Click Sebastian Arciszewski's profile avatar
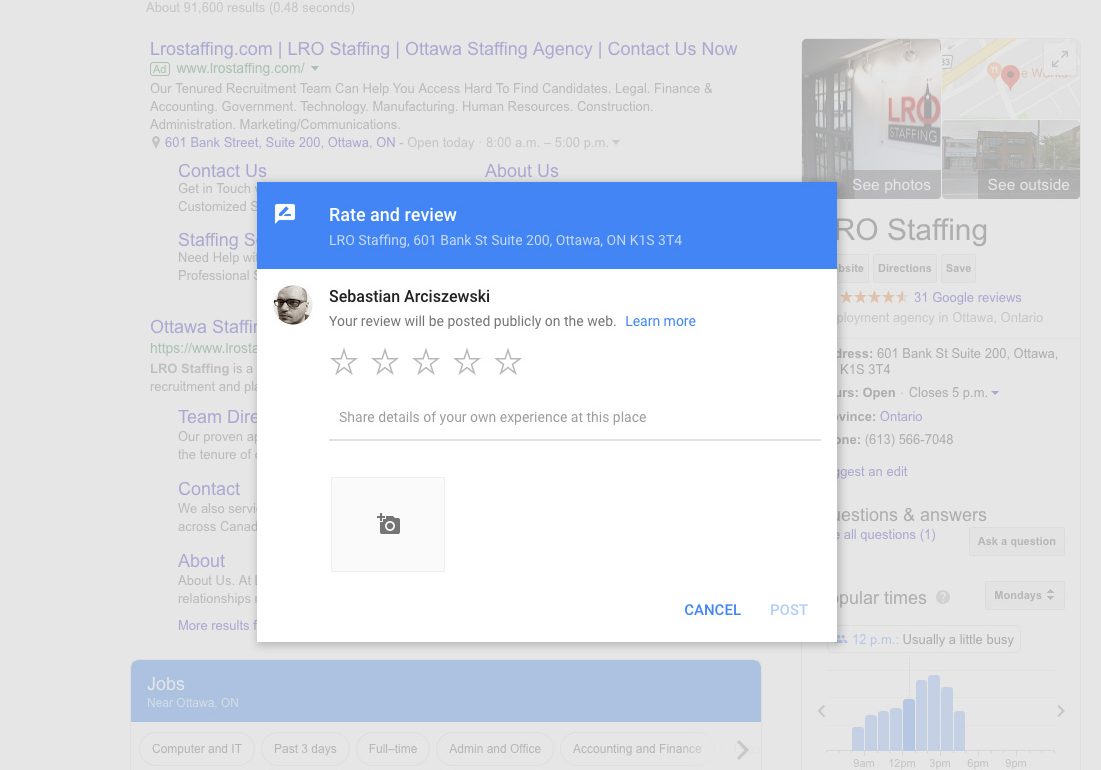This screenshot has width=1101, height=770. (x=293, y=305)
